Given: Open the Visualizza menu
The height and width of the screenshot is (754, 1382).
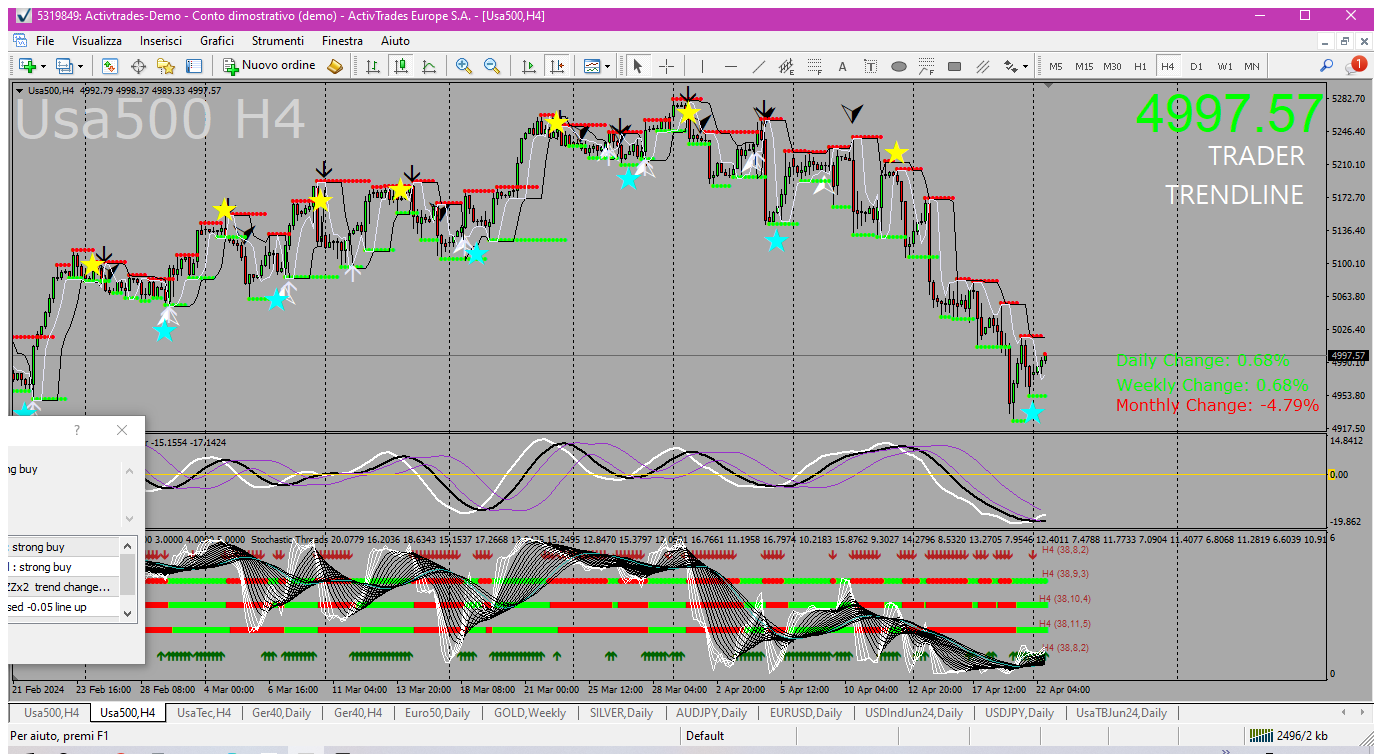Looking at the screenshot, I should click(x=97, y=41).
